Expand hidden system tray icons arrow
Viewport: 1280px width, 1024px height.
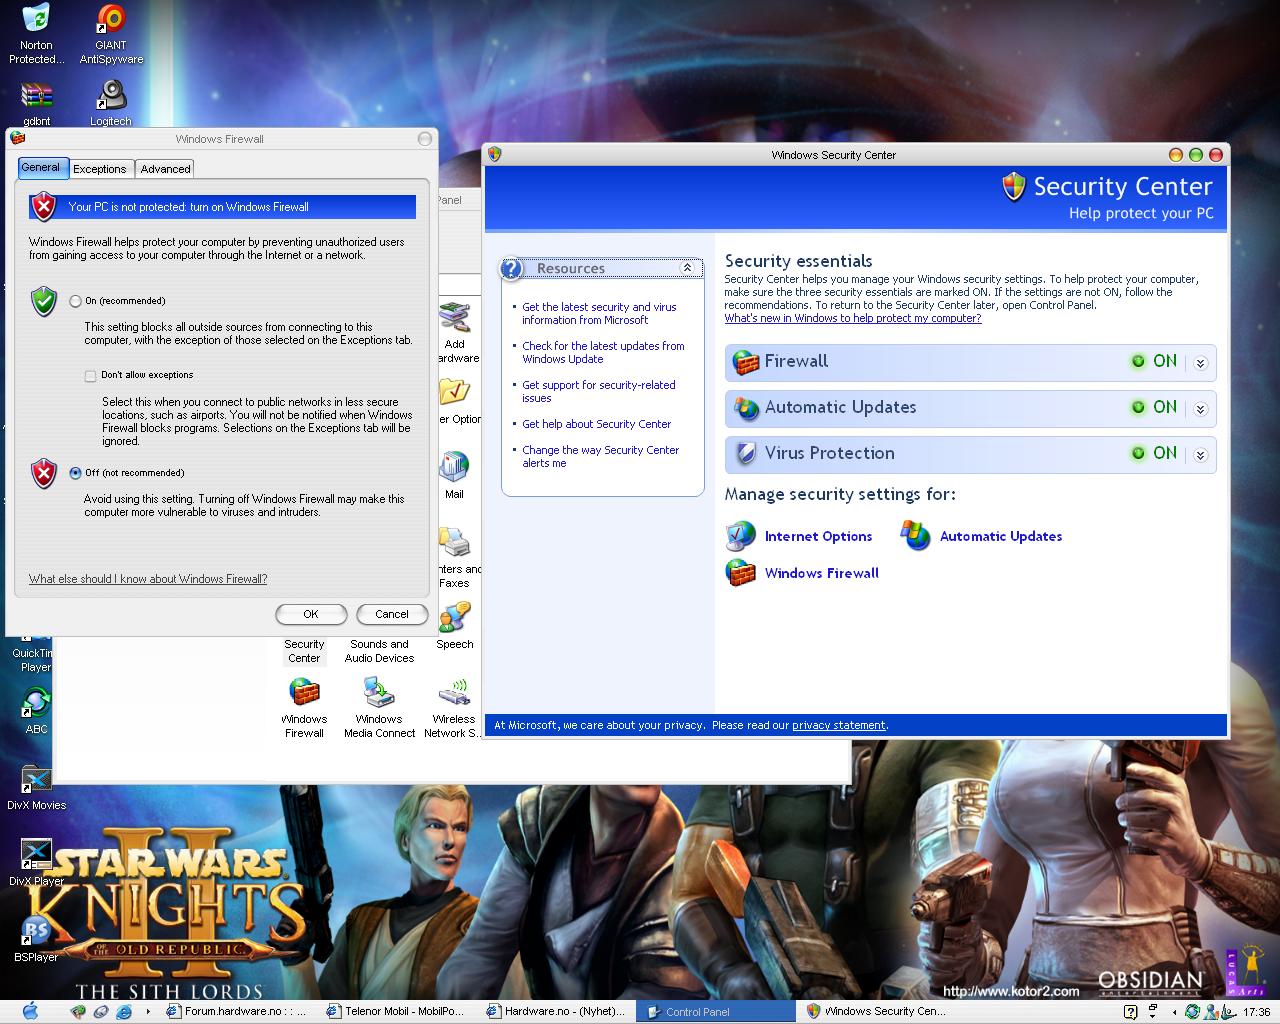click(x=1174, y=1011)
